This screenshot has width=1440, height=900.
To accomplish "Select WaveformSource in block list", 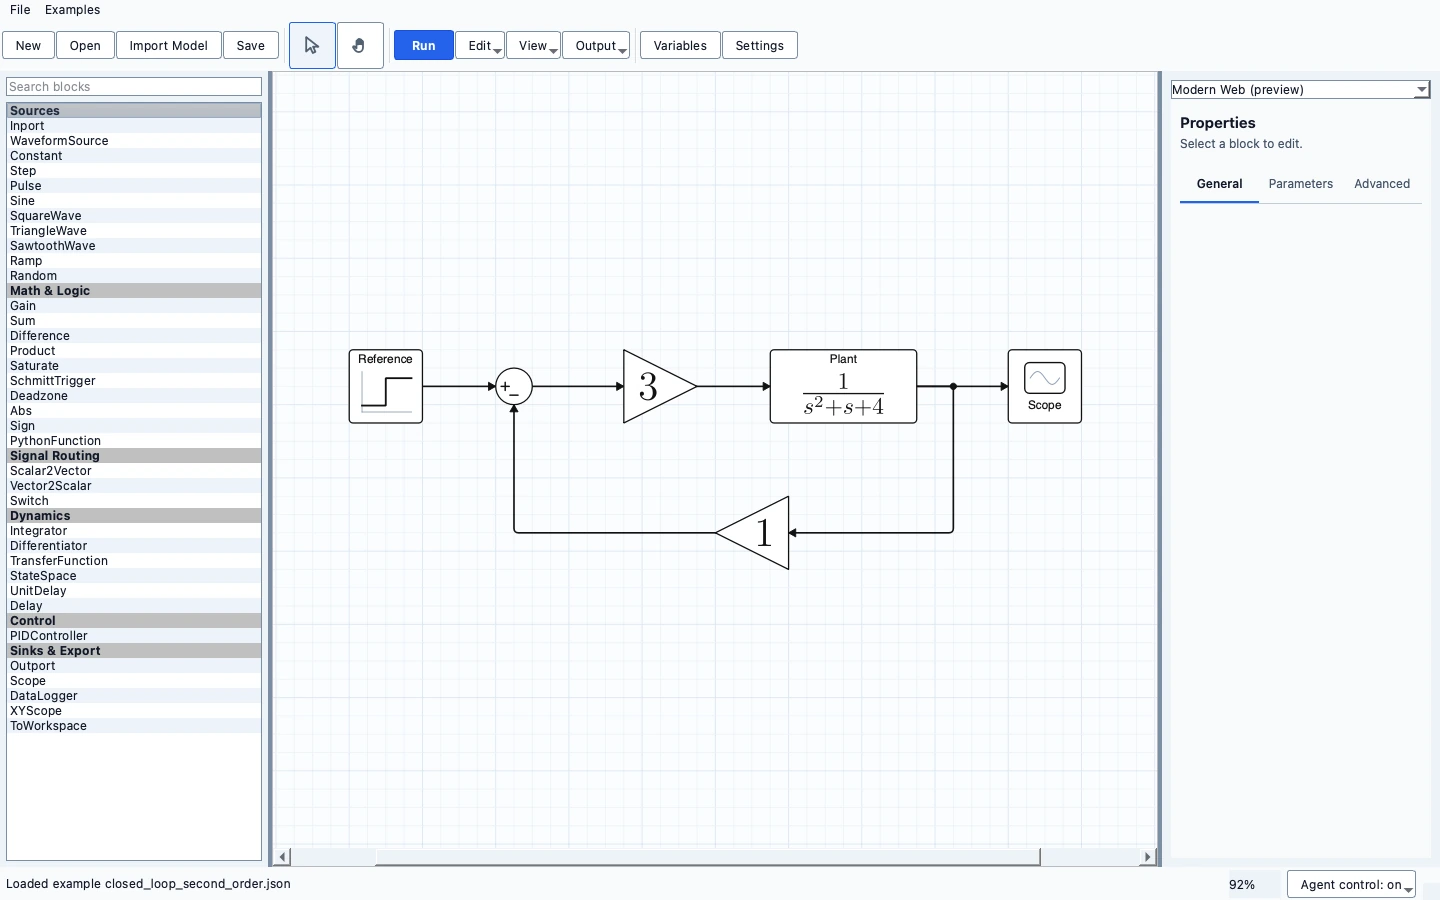I will [x=134, y=141].
